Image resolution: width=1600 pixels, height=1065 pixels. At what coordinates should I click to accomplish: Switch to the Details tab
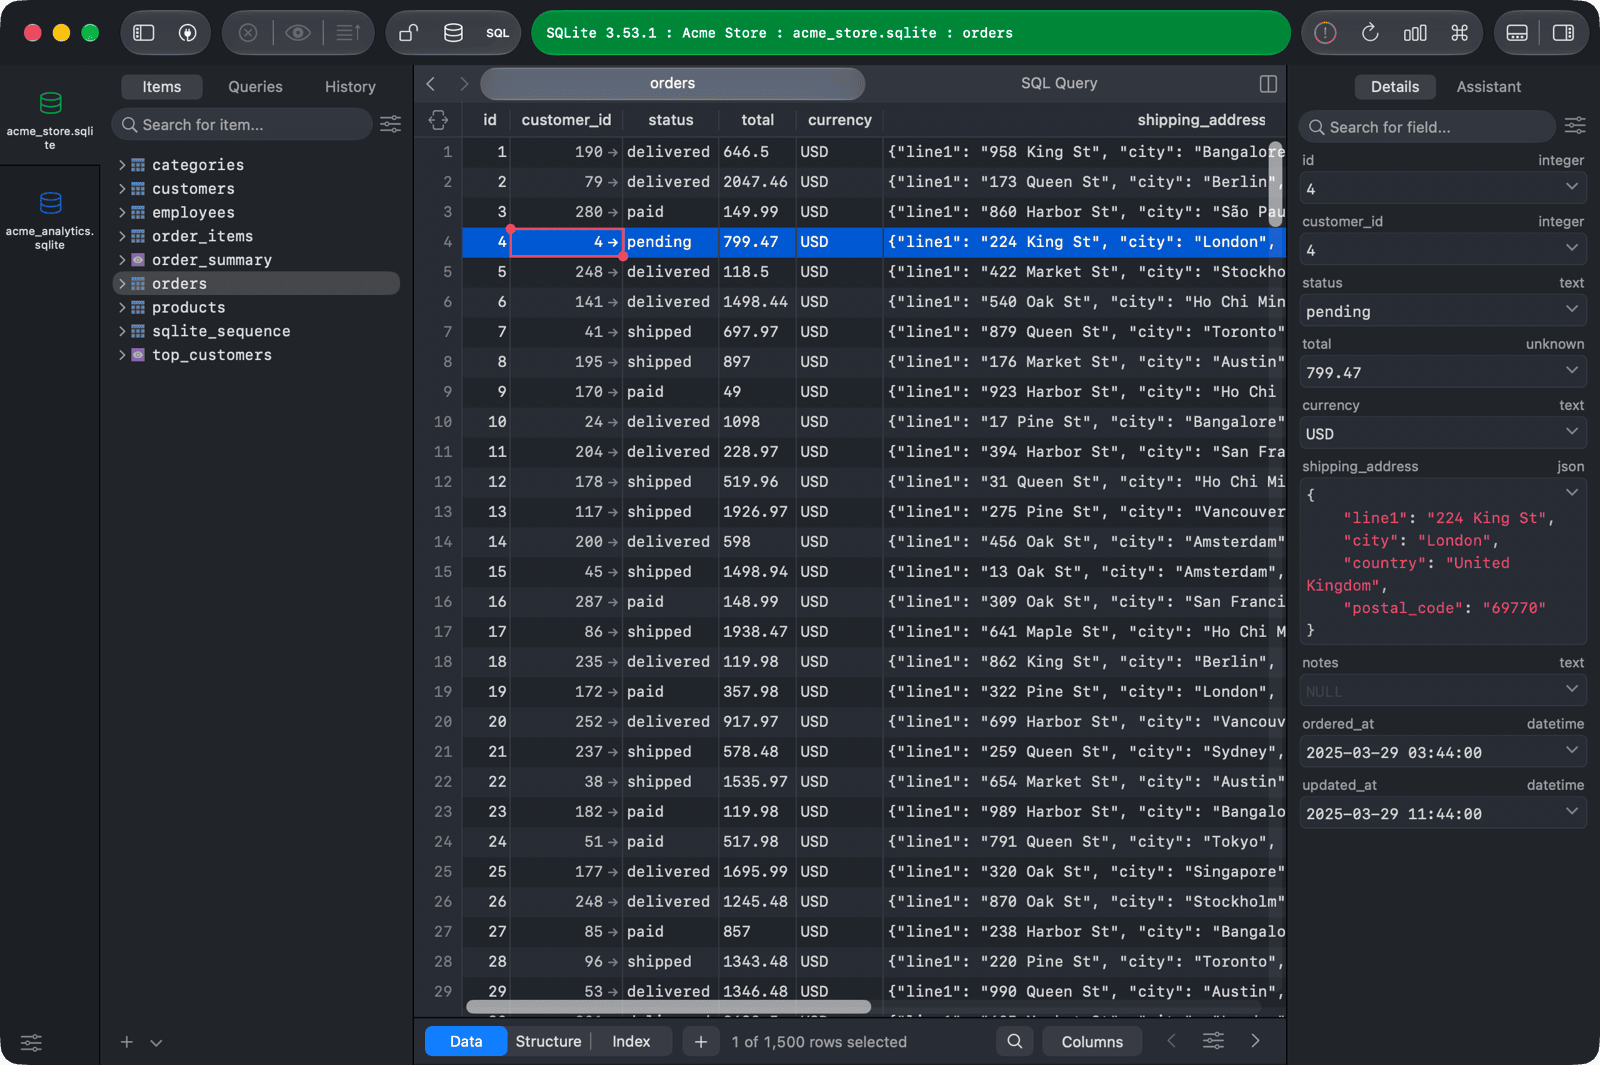coord(1395,87)
